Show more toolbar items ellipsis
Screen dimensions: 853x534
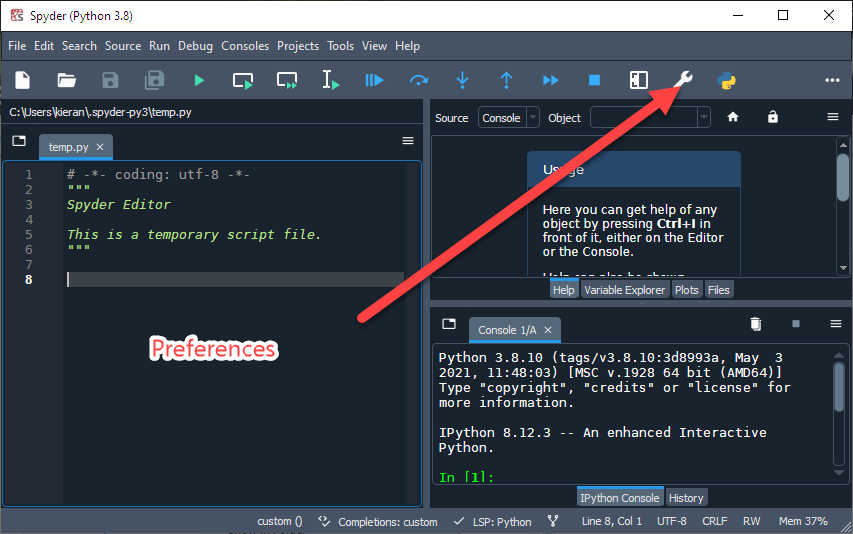coord(832,80)
